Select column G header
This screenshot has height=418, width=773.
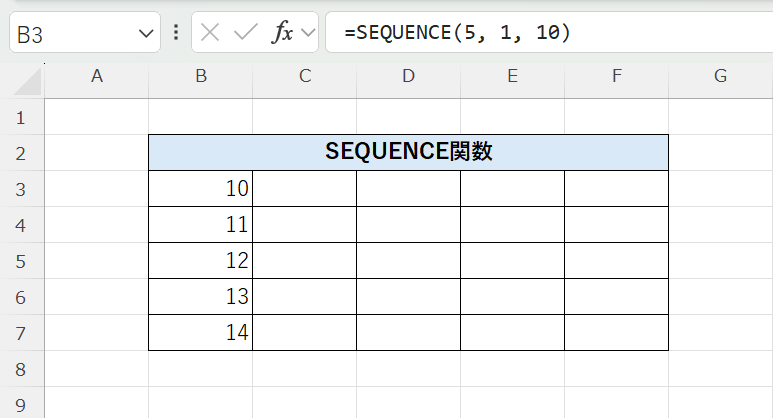click(x=720, y=76)
